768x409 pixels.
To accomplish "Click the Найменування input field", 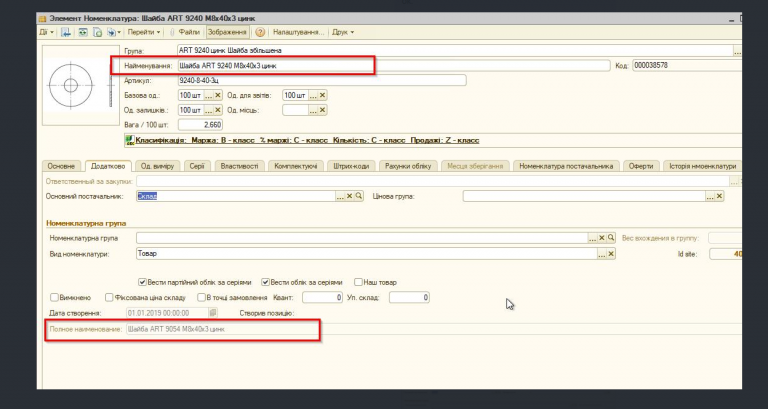I will pyautogui.click(x=394, y=65).
